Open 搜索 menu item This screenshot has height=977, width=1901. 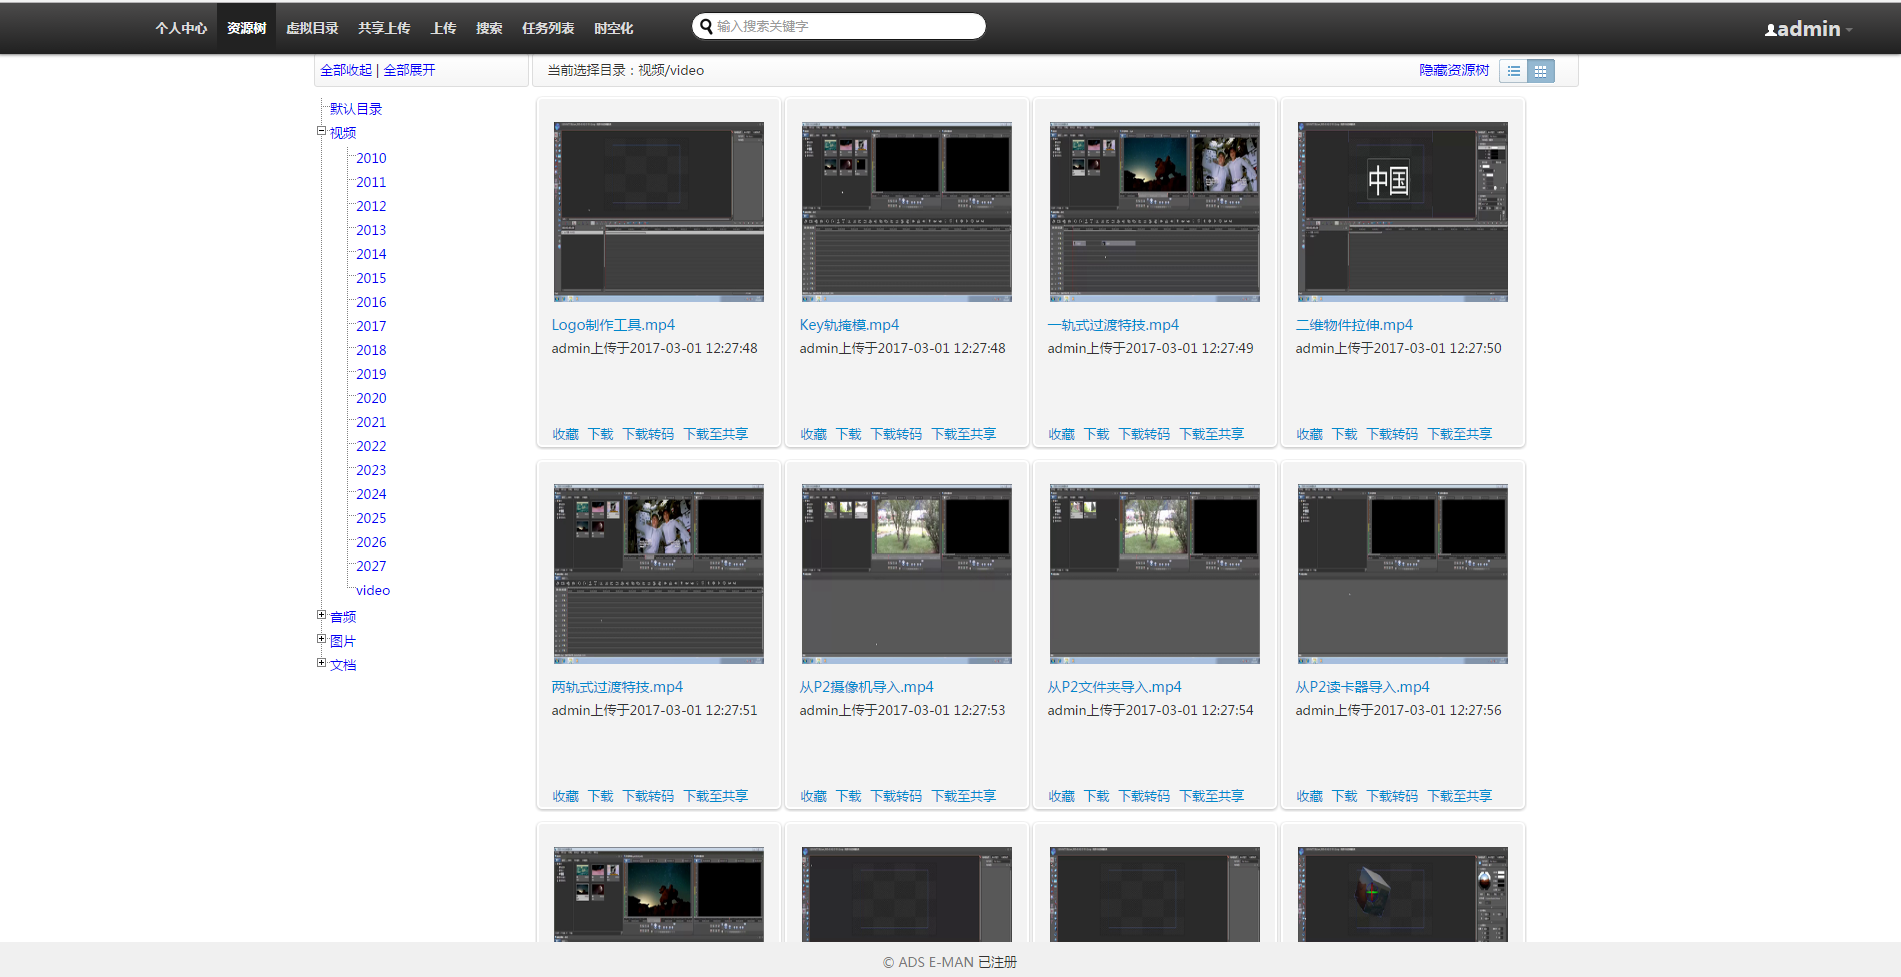coord(489,28)
